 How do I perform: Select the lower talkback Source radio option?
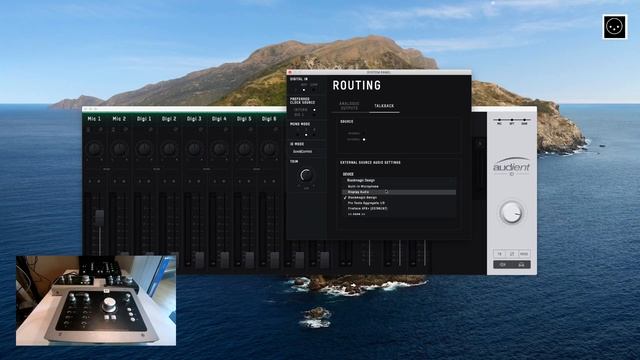[364, 140]
